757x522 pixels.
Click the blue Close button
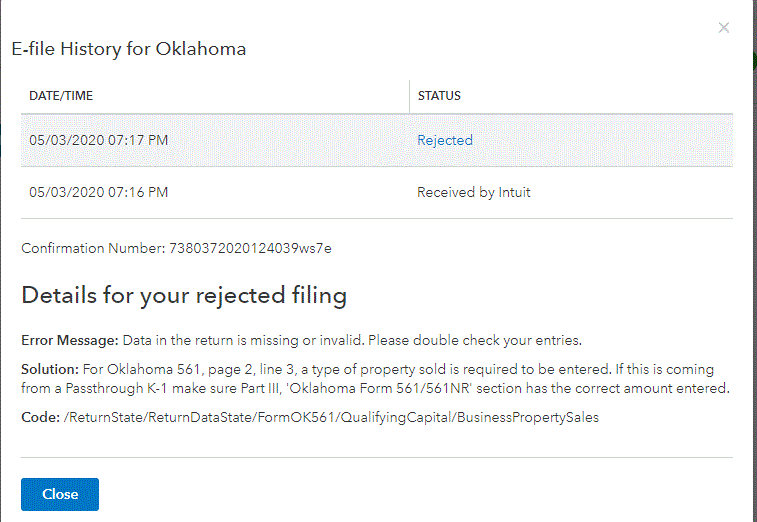click(x=60, y=494)
